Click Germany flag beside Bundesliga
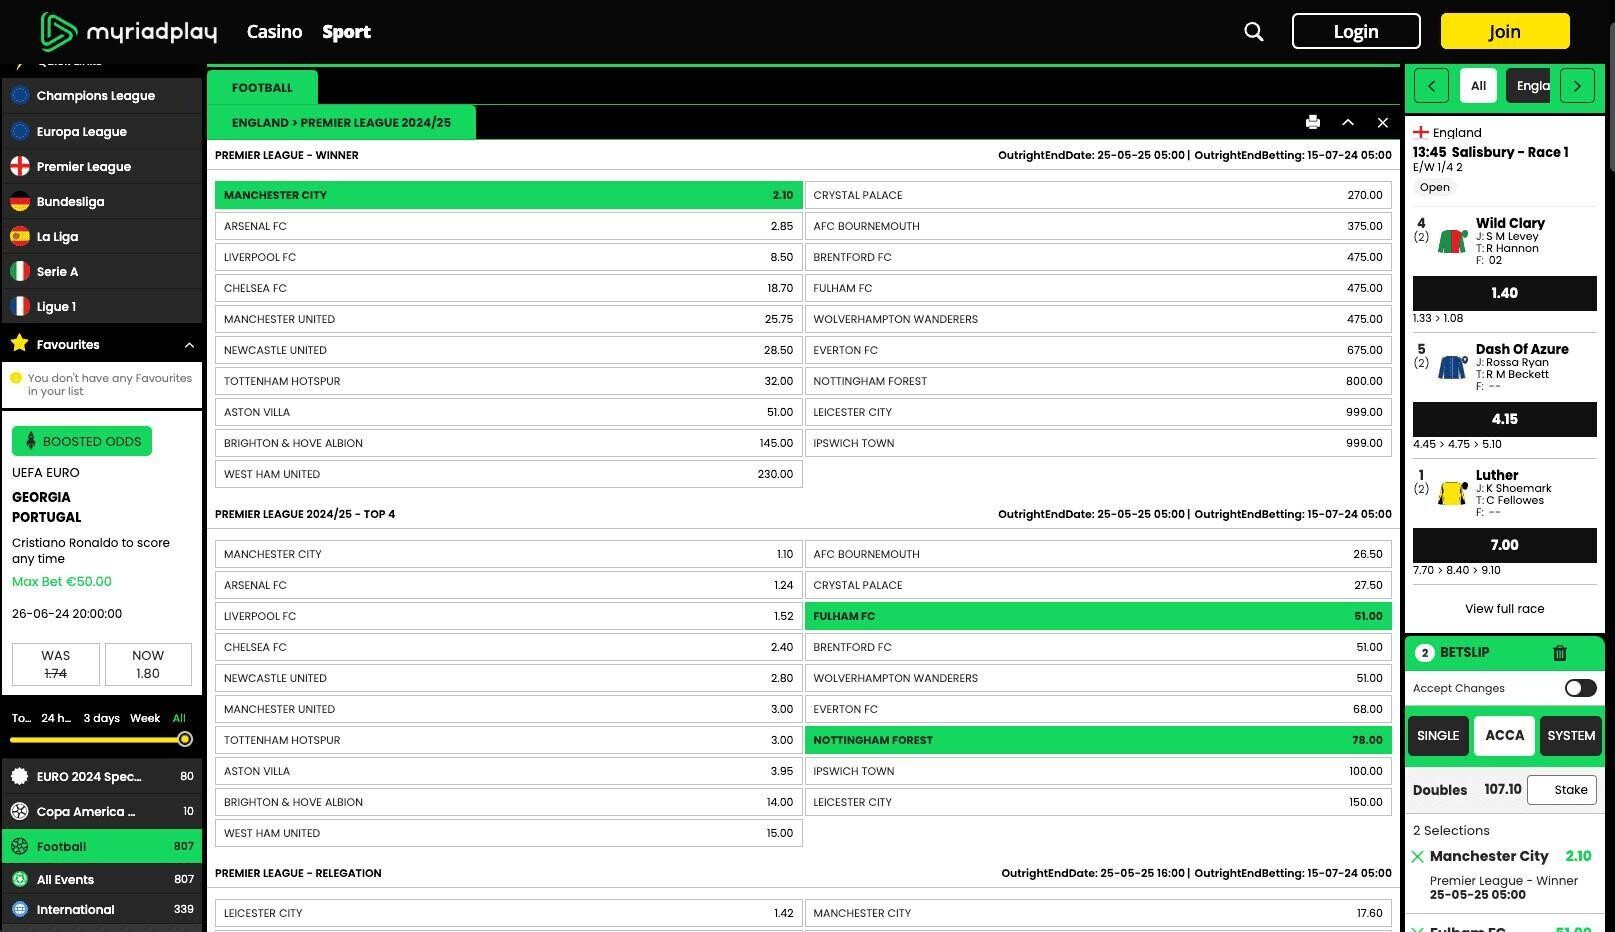 point(19,201)
